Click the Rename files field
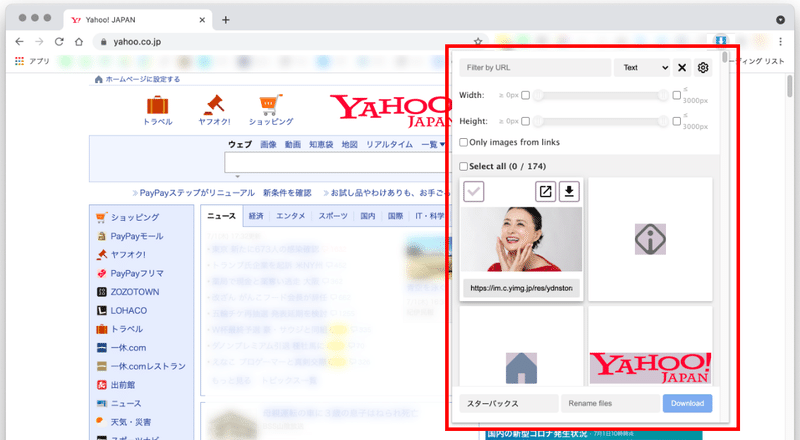Screen dimensions: 800x440 [610, 403]
